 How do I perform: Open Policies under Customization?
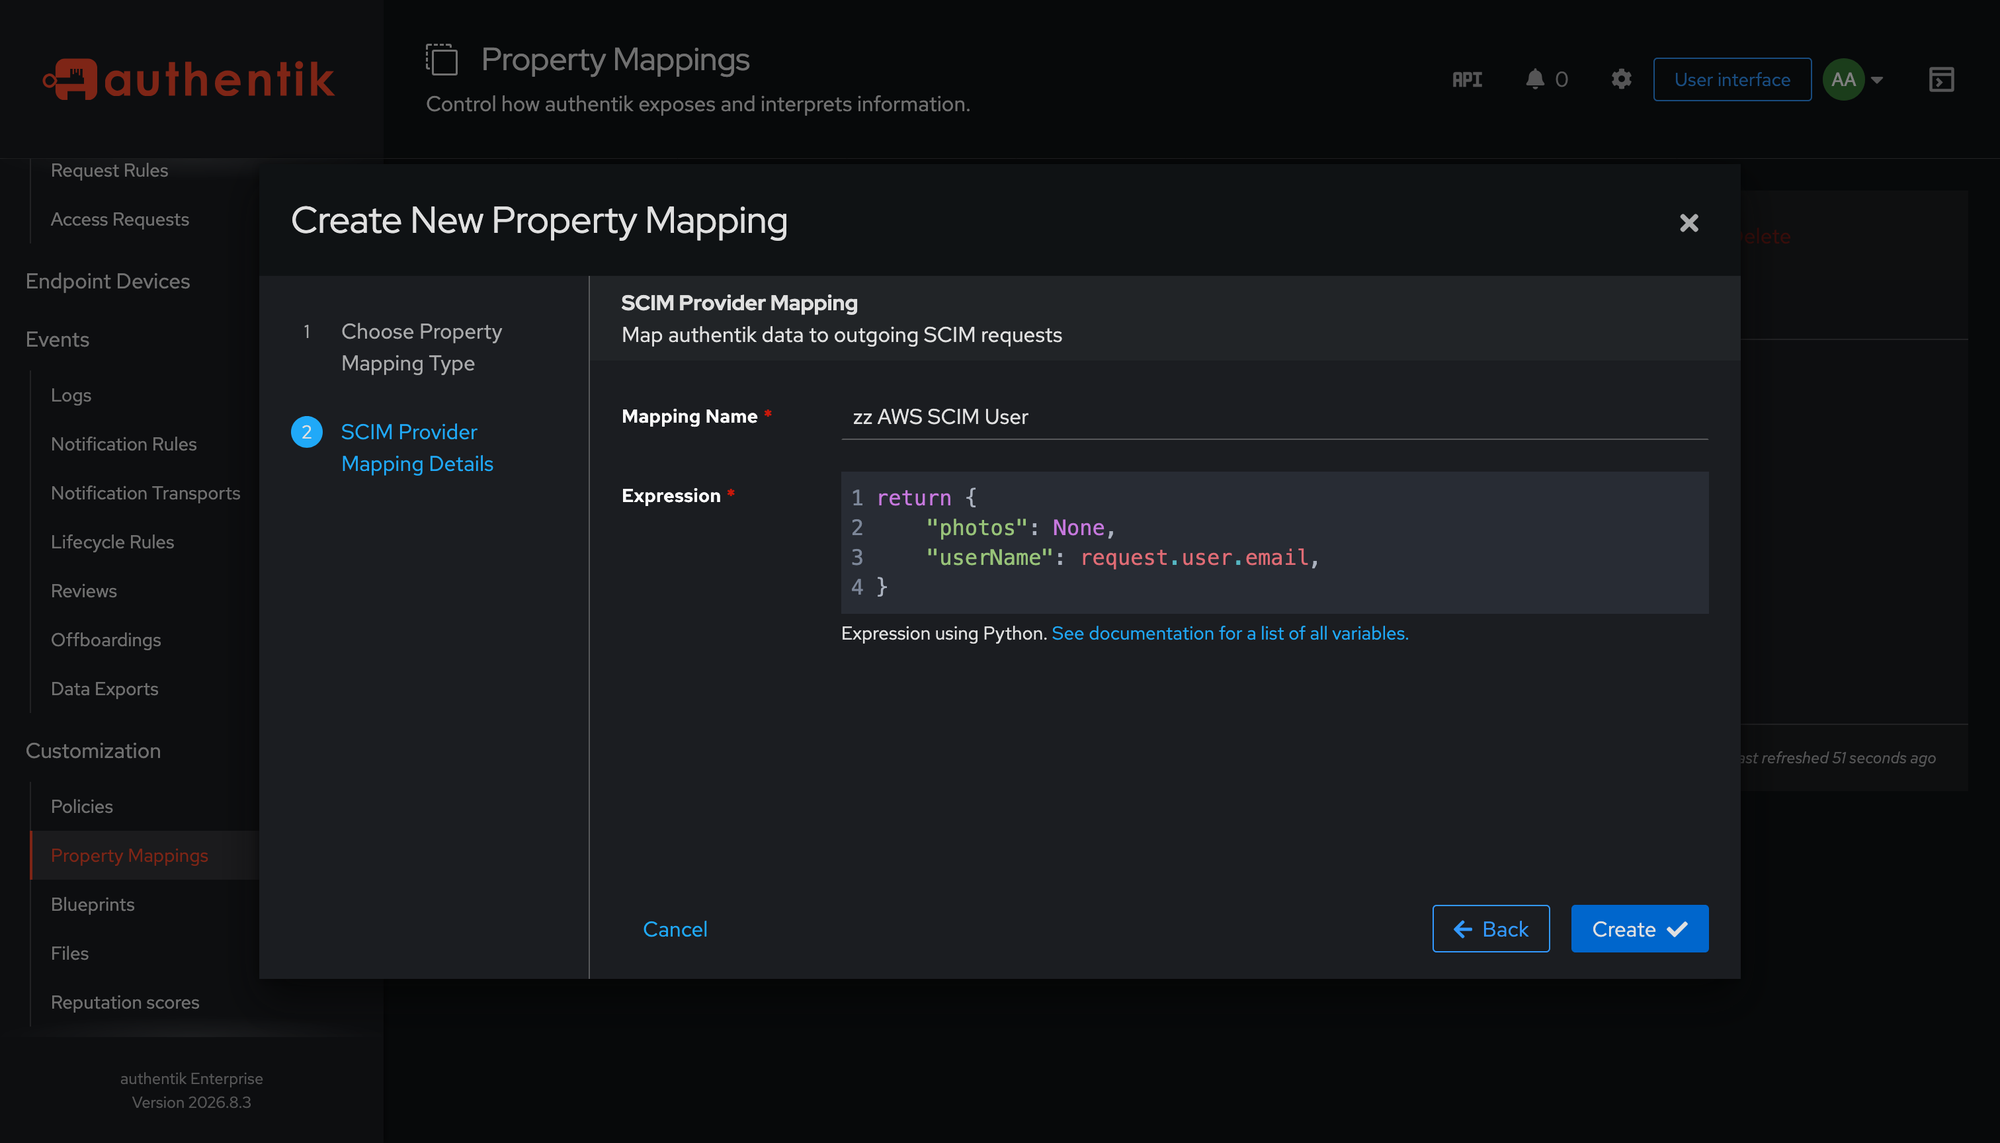pyautogui.click(x=82, y=806)
